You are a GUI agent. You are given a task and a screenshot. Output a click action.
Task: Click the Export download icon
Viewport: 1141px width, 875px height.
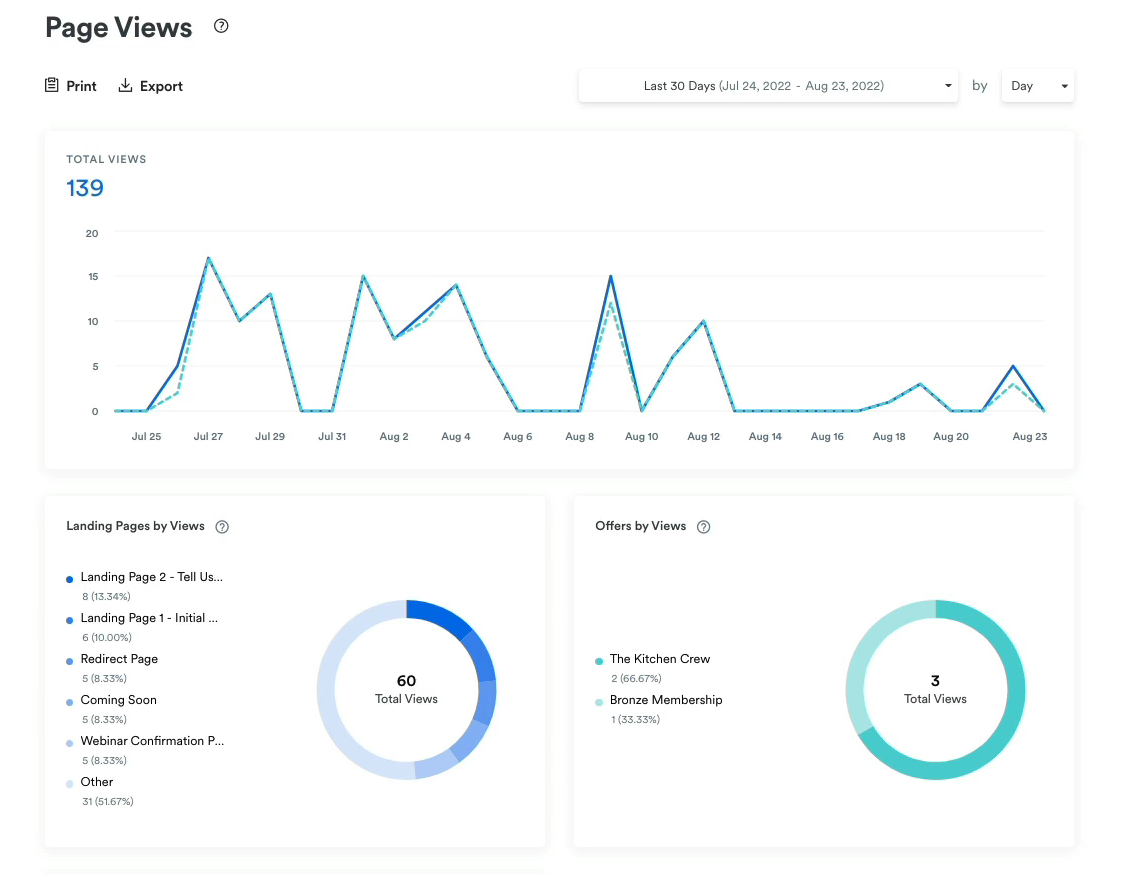[x=124, y=85]
